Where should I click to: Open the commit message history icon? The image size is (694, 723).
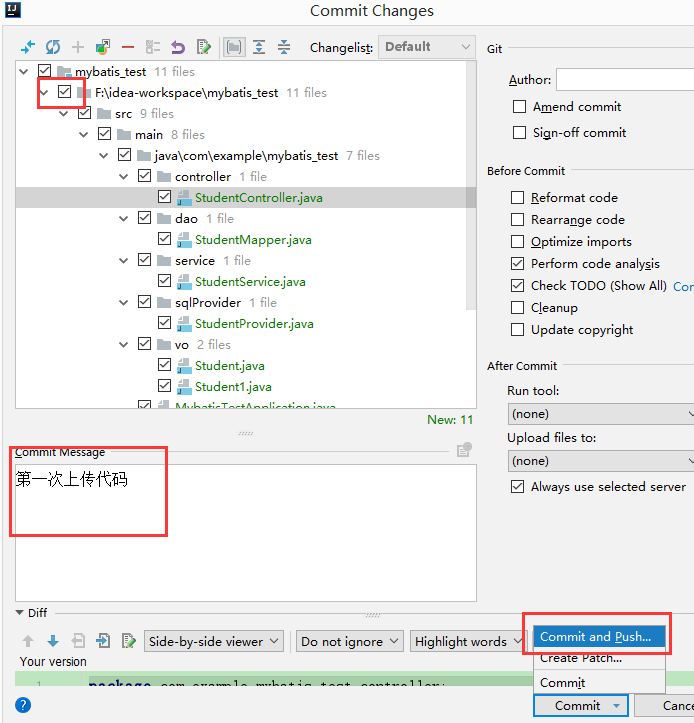pos(463,451)
